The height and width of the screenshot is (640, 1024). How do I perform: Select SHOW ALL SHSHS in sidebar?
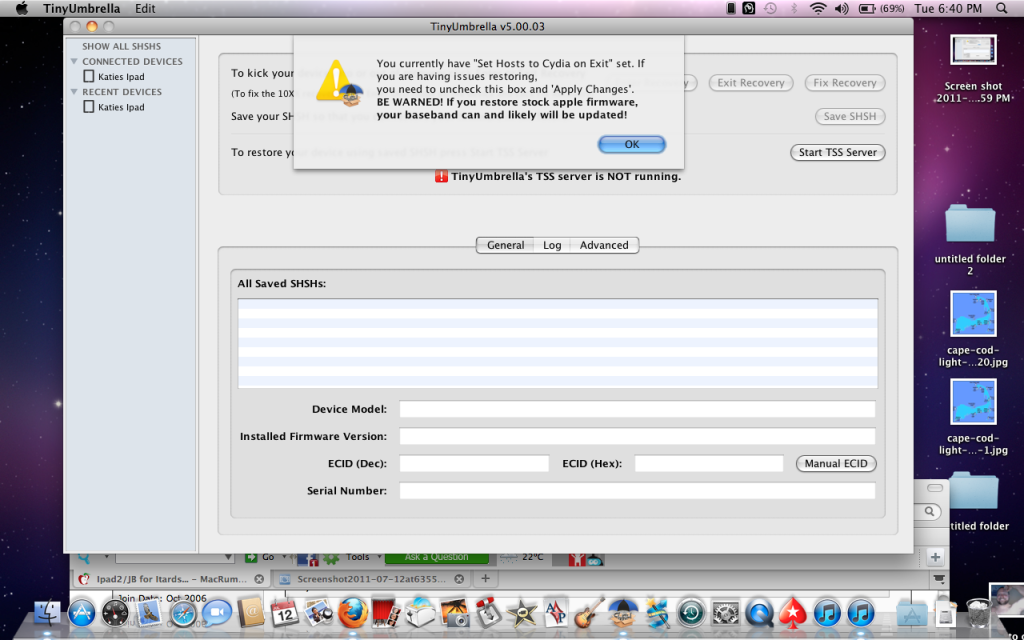pos(121,46)
